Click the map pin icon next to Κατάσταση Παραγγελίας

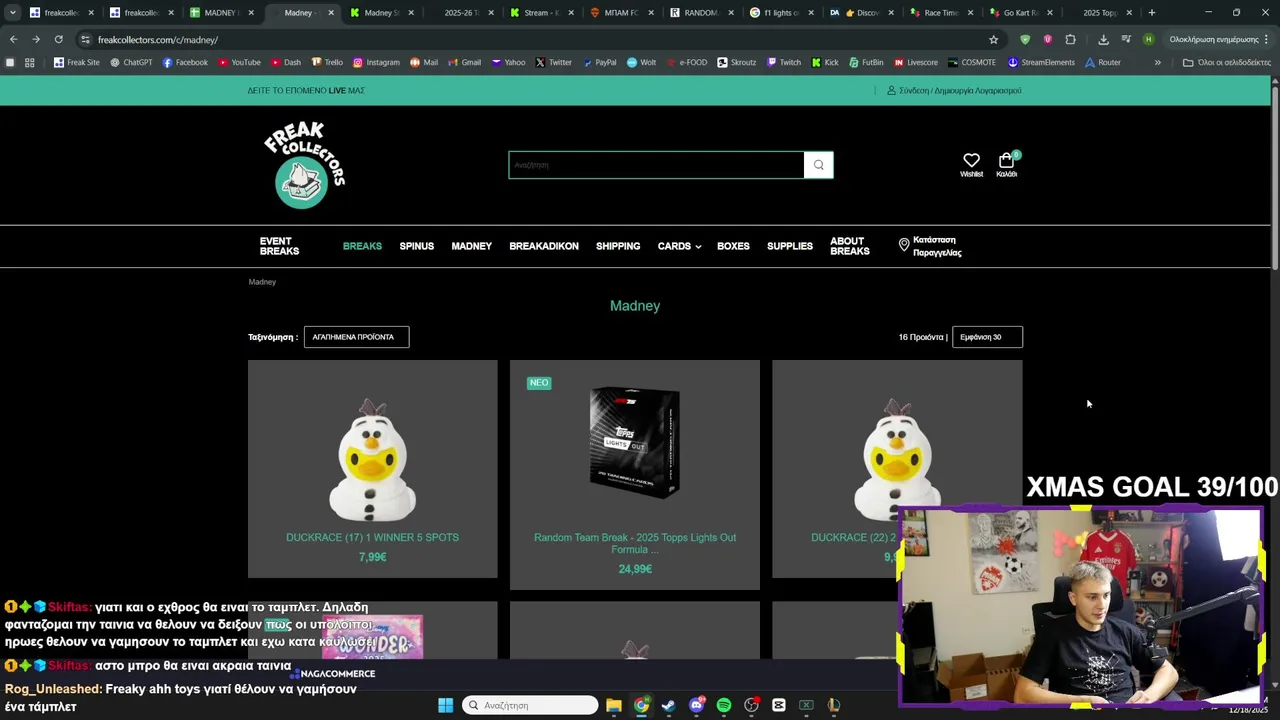pos(904,245)
